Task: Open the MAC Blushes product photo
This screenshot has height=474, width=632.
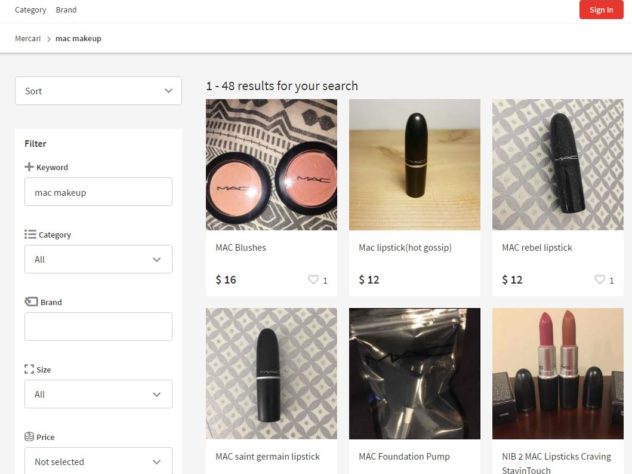Action: pyautogui.click(x=271, y=165)
